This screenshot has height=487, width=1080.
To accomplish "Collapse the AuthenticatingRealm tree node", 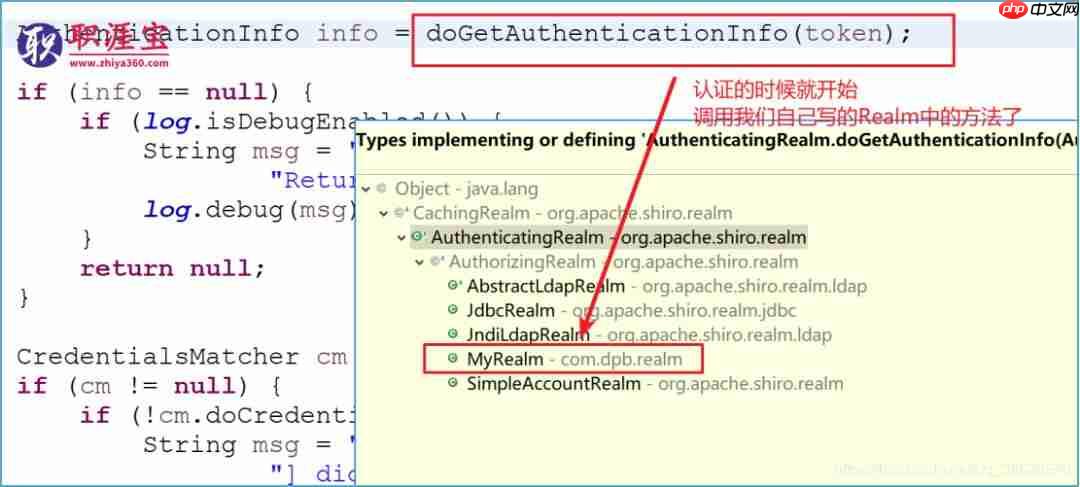I will pyautogui.click(x=402, y=238).
